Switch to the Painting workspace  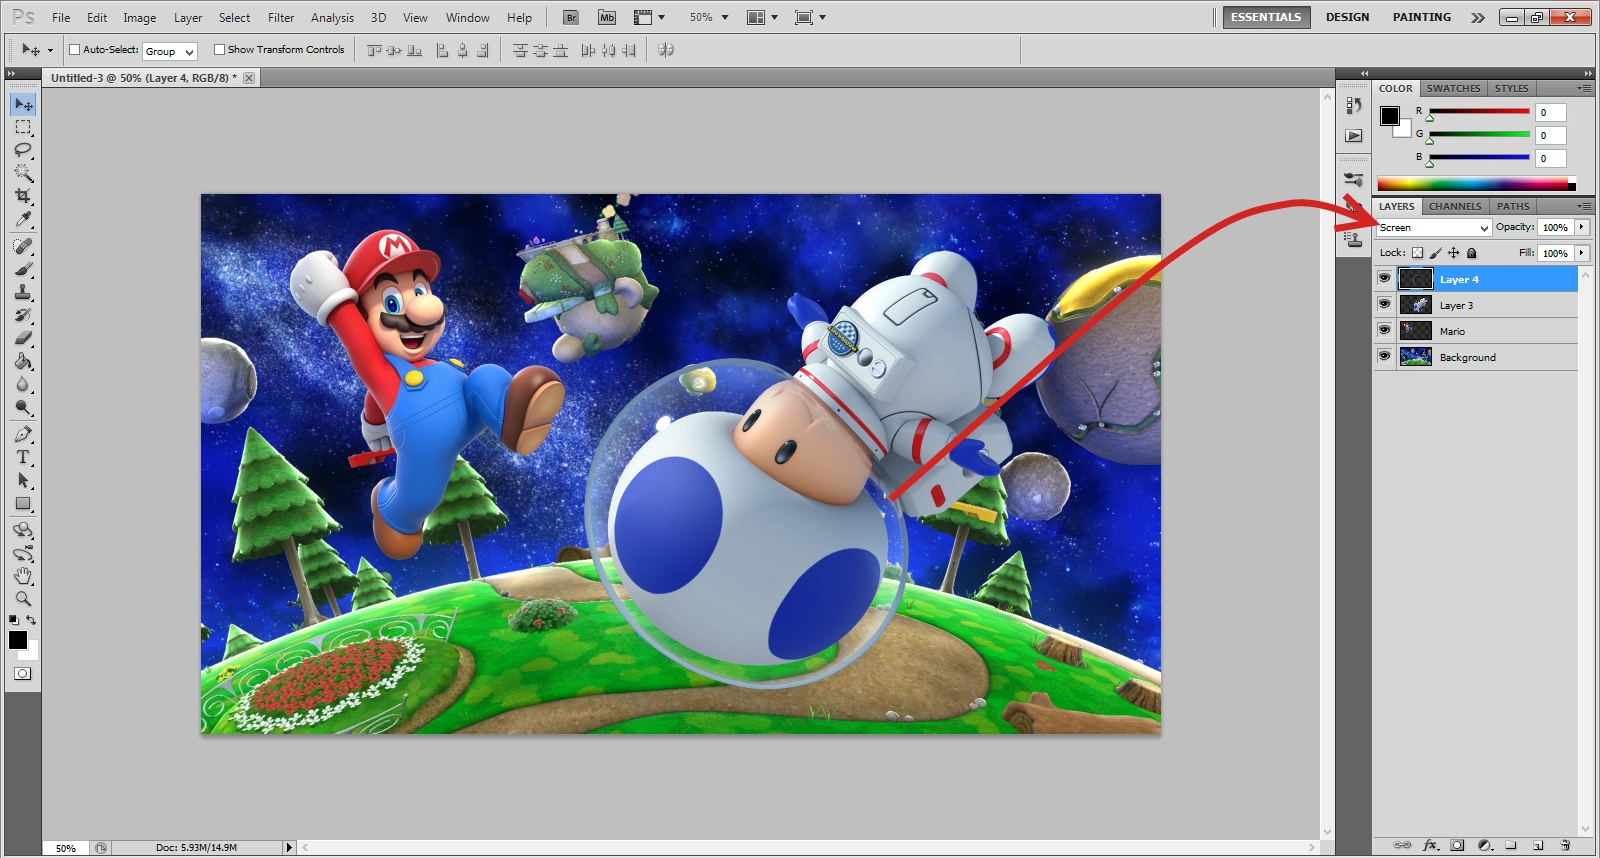[1421, 17]
